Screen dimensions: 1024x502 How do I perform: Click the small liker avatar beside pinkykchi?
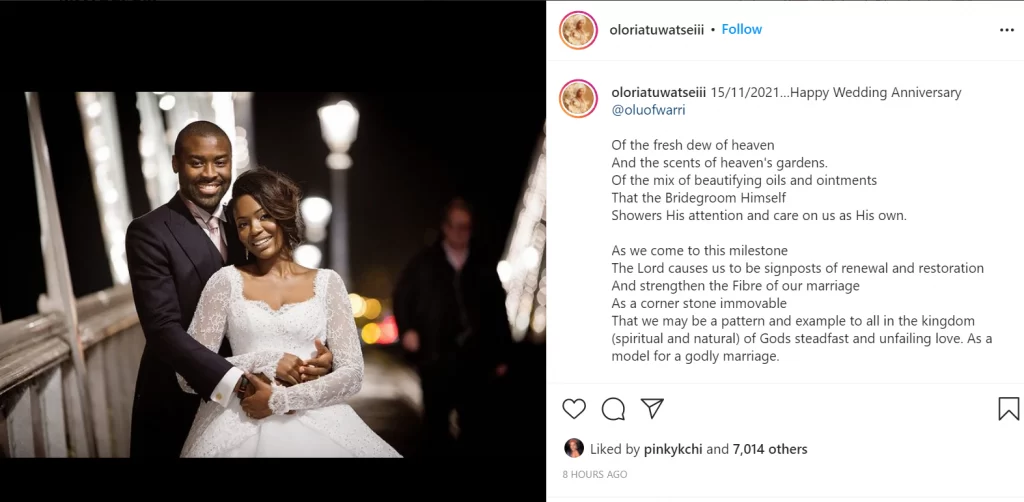pos(574,449)
